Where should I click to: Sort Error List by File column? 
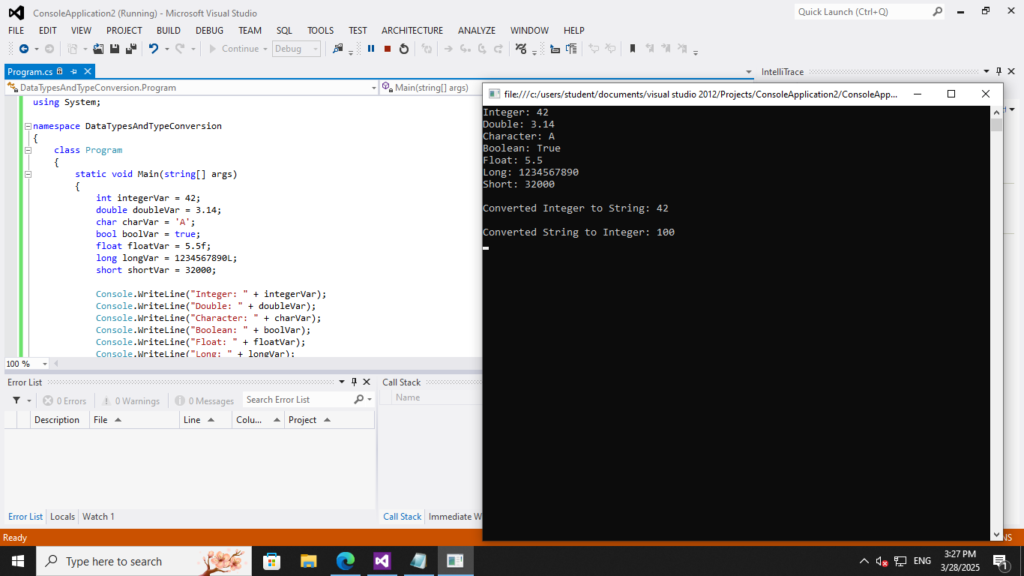(x=134, y=420)
